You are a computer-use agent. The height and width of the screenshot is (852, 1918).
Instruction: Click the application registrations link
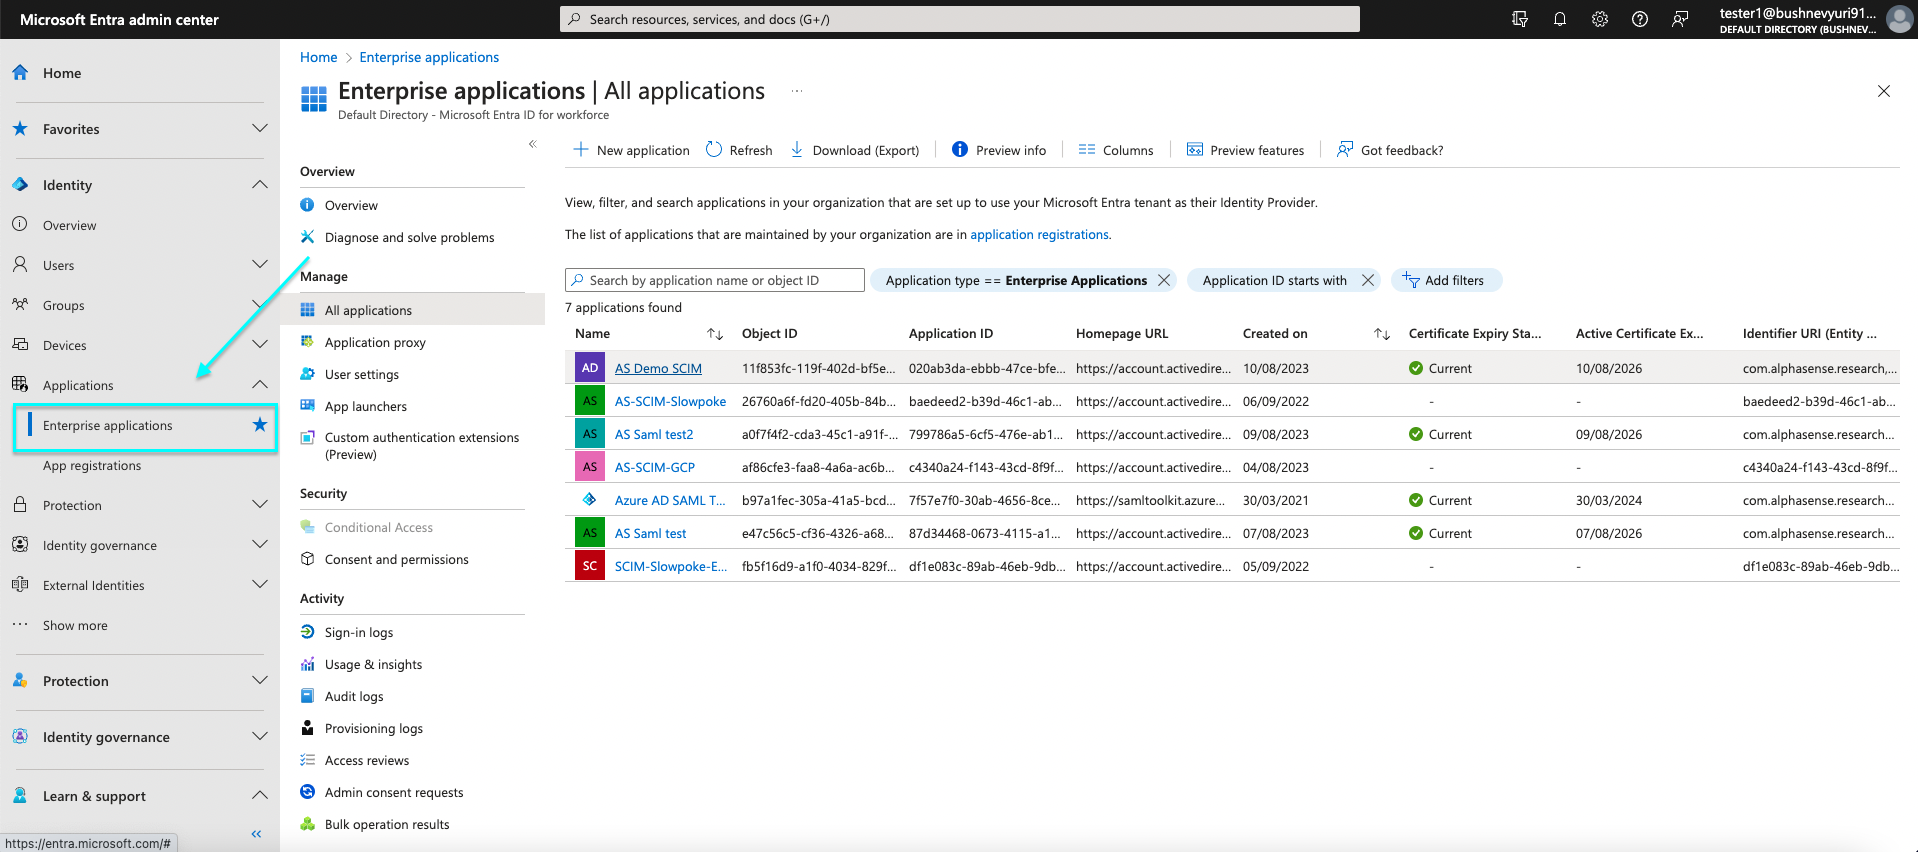click(x=1039, y=234)
